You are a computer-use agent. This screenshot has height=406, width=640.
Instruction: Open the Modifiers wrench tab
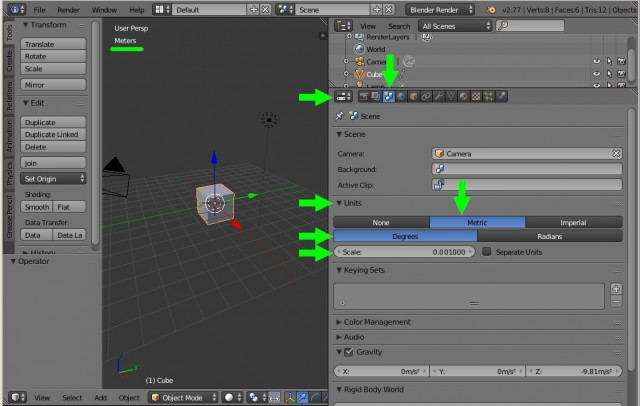pos(439,96)
